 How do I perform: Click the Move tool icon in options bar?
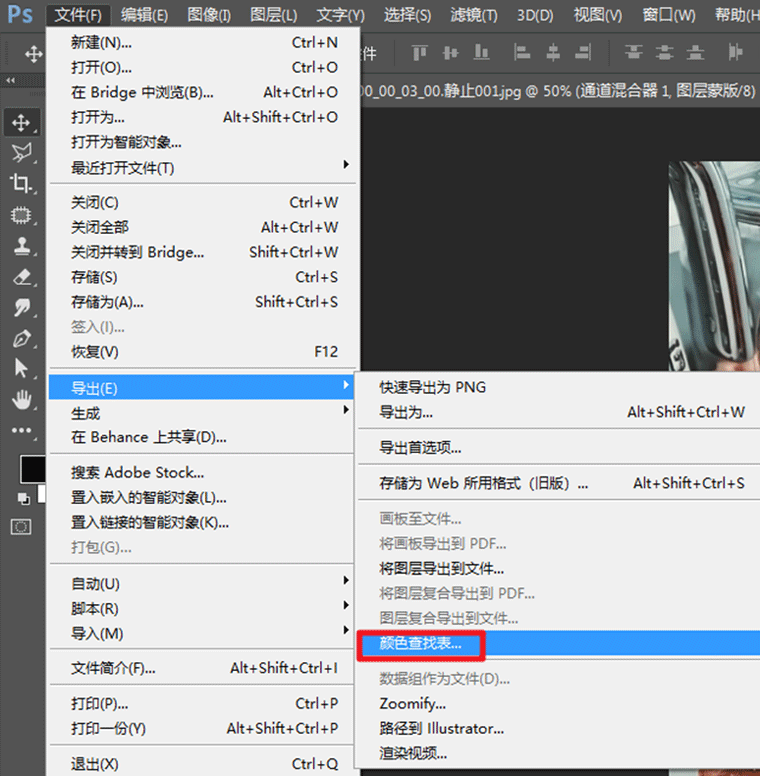(33, 53)
